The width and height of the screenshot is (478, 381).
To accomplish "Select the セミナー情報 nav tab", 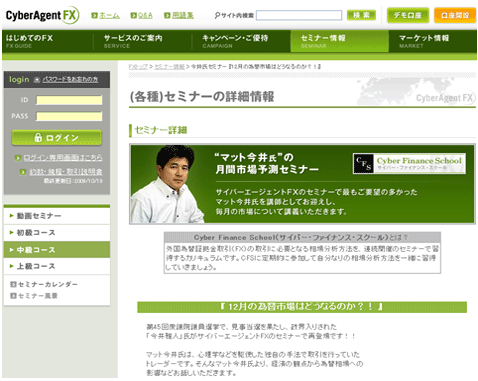I will coord(340,41).
